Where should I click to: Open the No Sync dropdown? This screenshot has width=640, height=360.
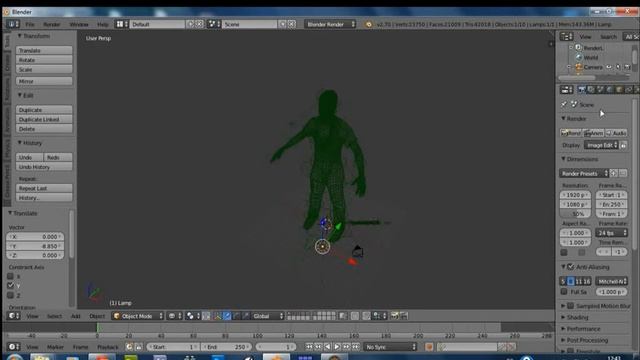391,347
